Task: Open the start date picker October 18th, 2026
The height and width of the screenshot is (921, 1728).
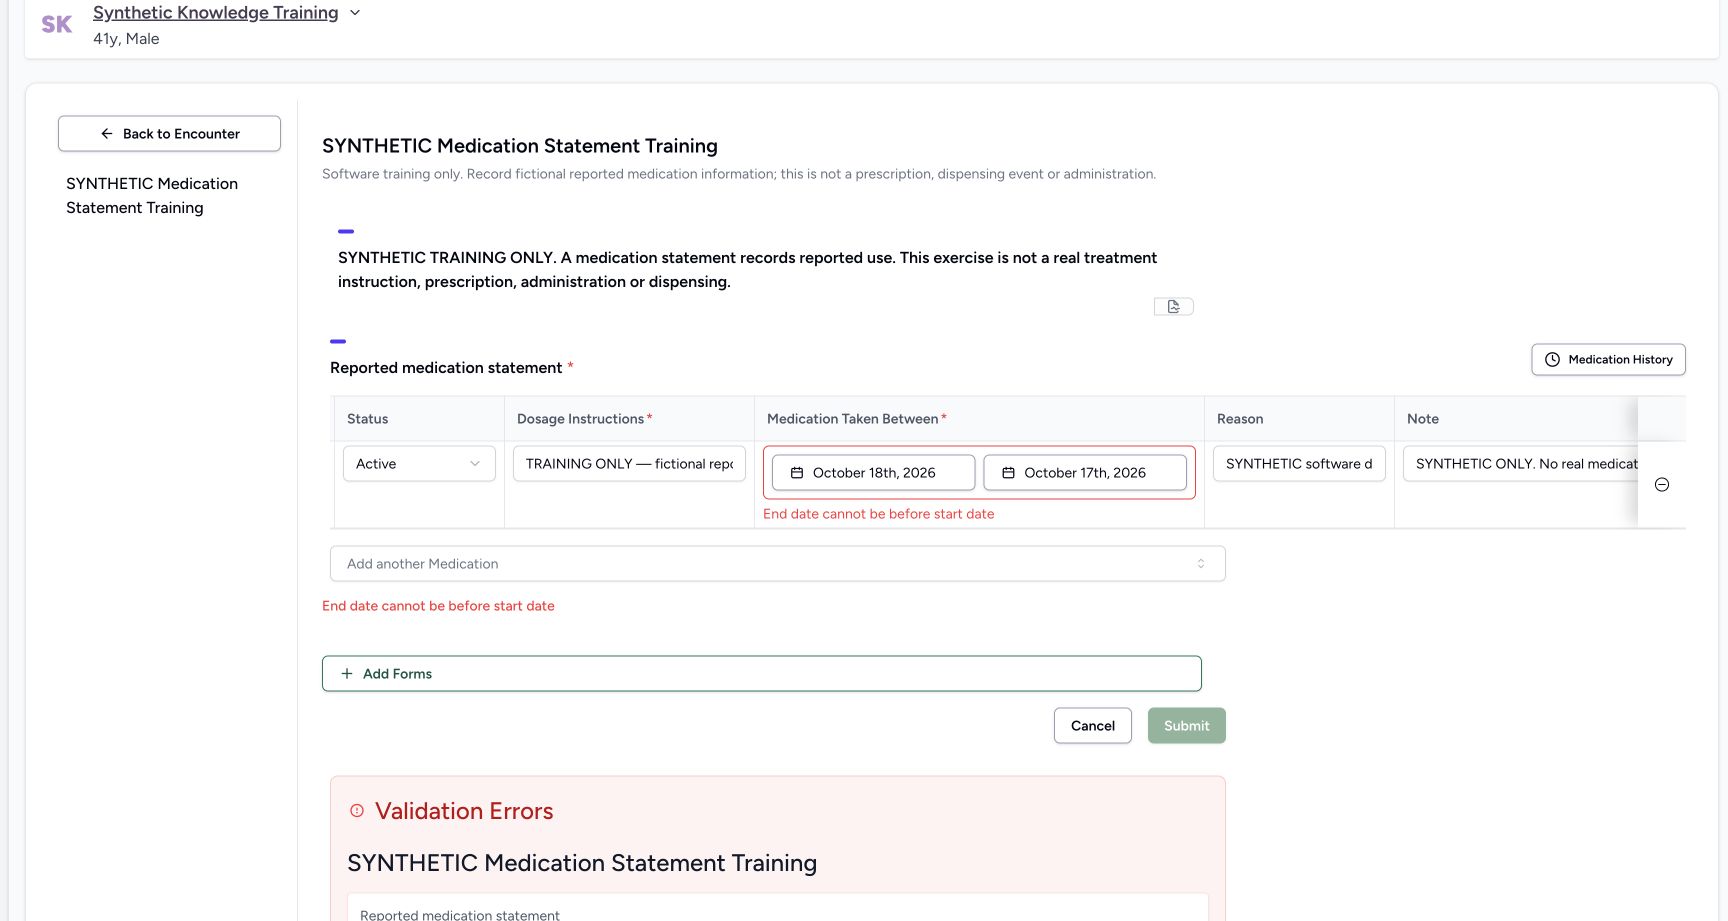Action: click(x=874, y=473)
